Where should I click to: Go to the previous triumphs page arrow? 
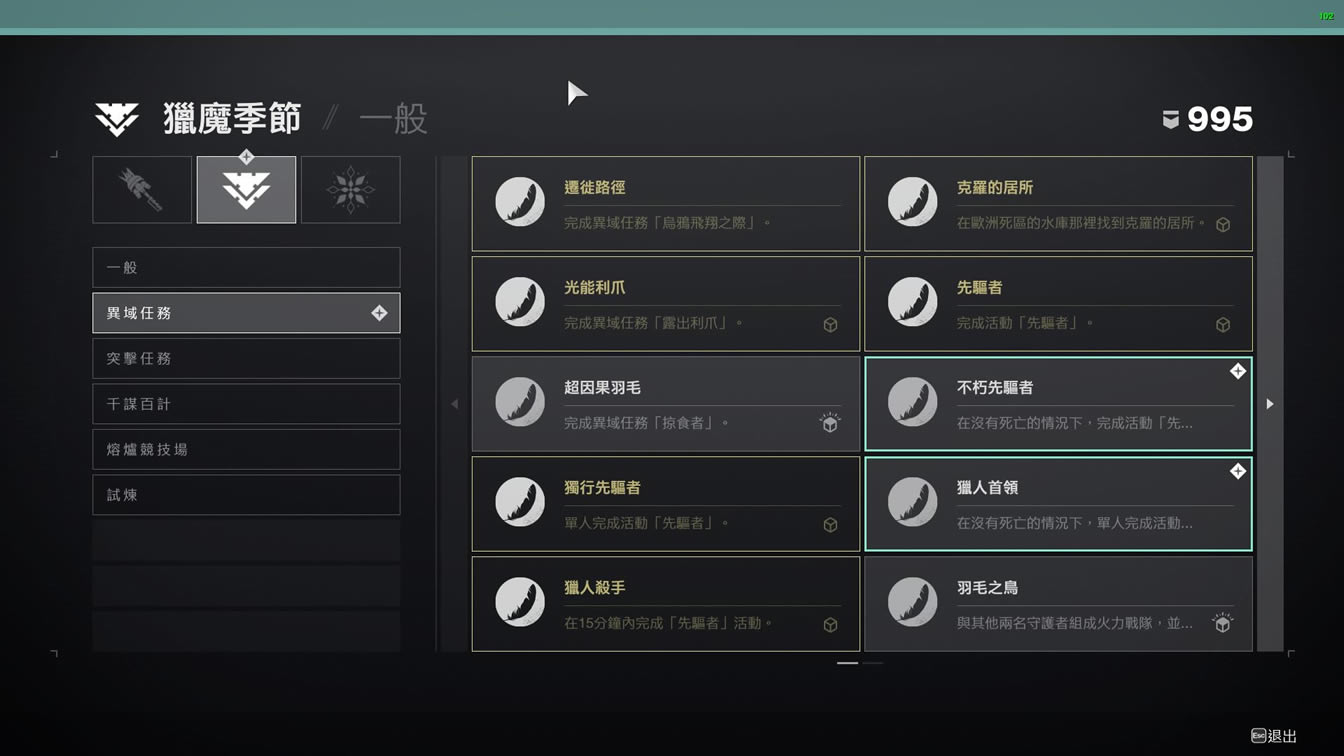click(455, 404)
